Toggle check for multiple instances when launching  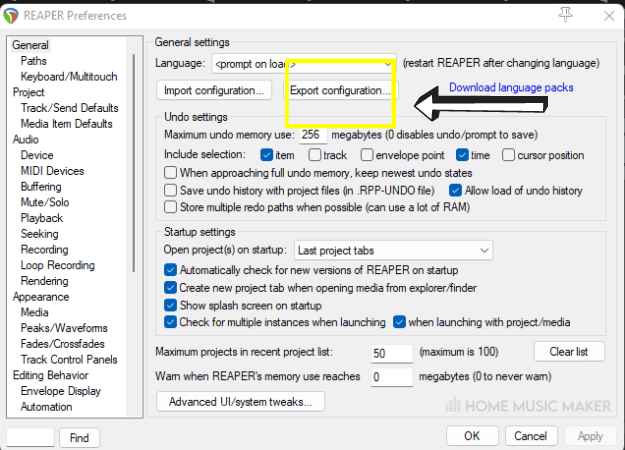[170, 322]
